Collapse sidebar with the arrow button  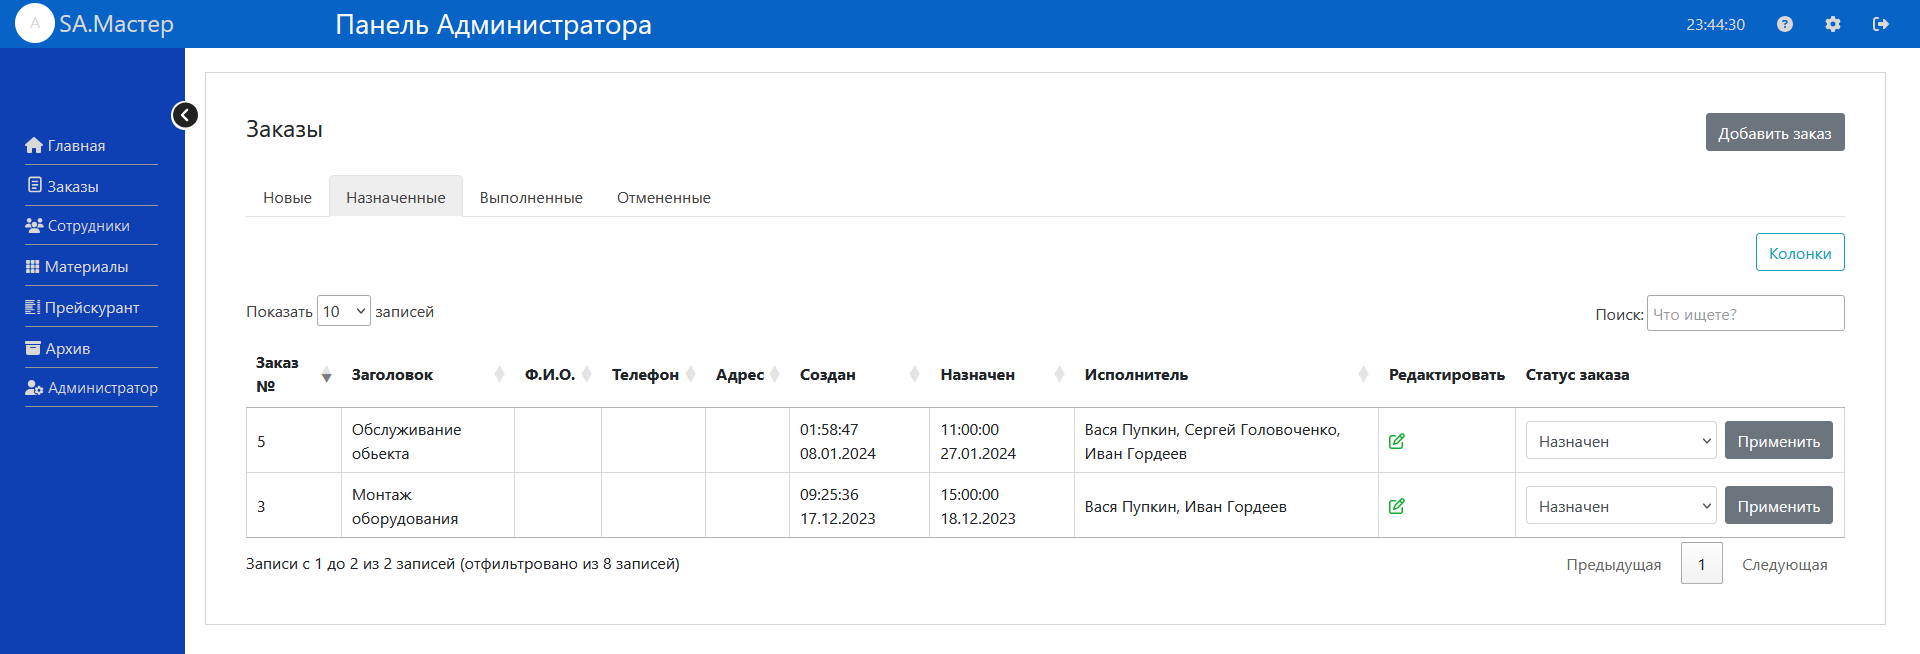coord(185,115)
